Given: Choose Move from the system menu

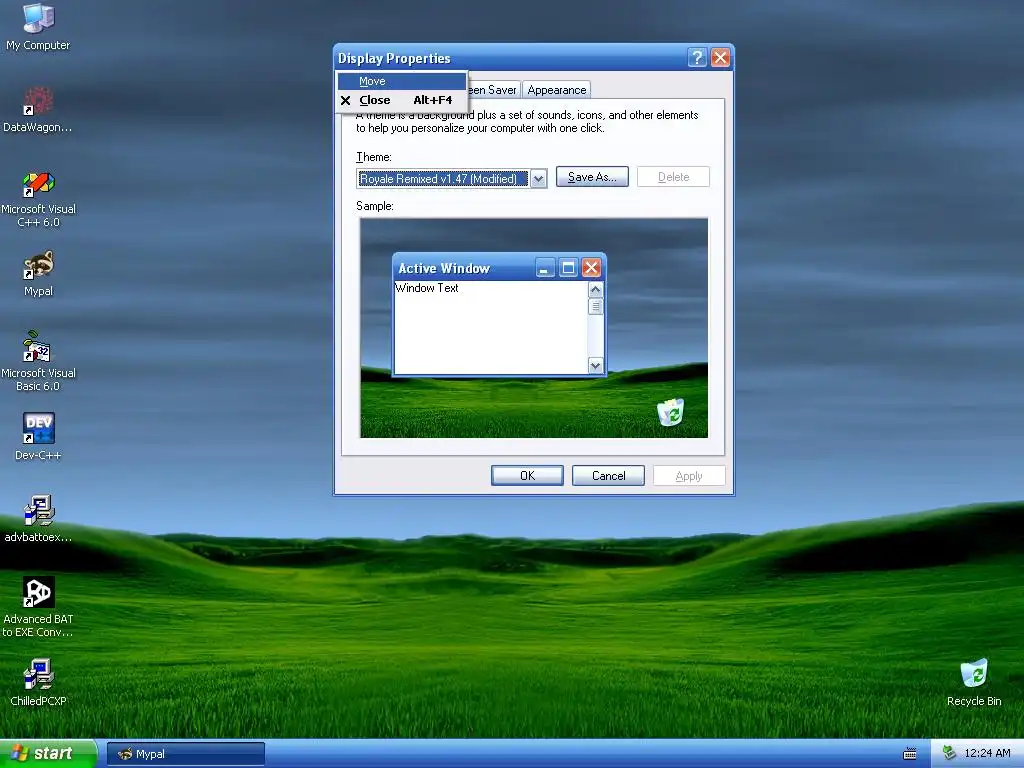Looking at the screenshot, I should coord(402,81).
